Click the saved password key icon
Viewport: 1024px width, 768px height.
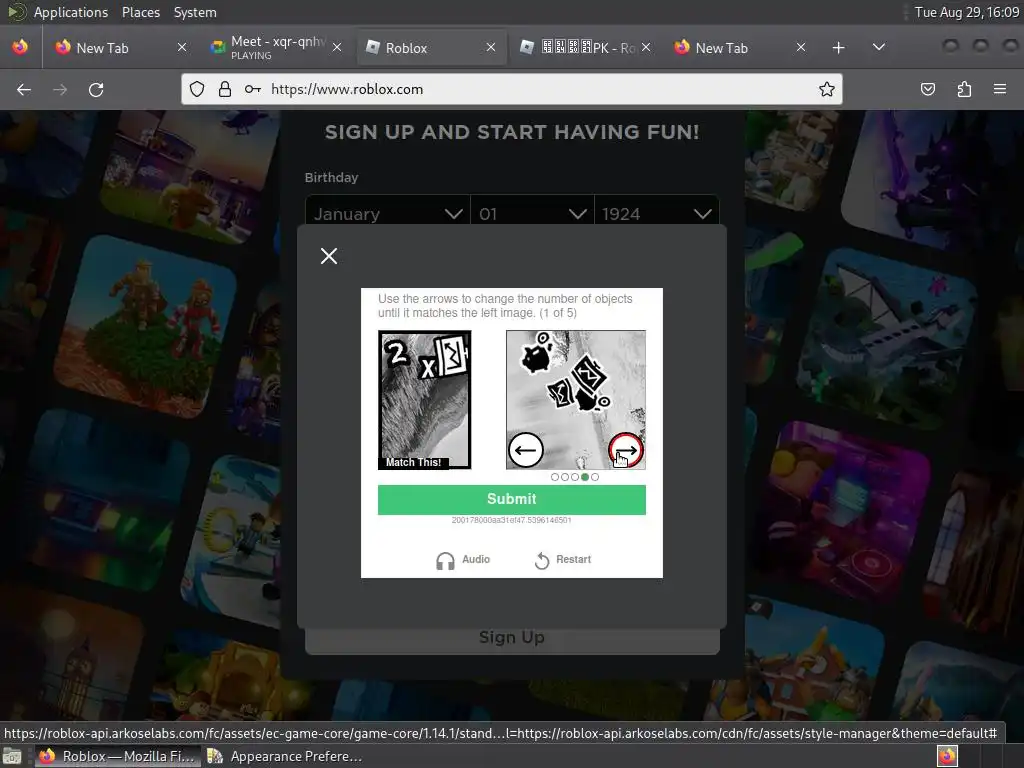point(253,89)
